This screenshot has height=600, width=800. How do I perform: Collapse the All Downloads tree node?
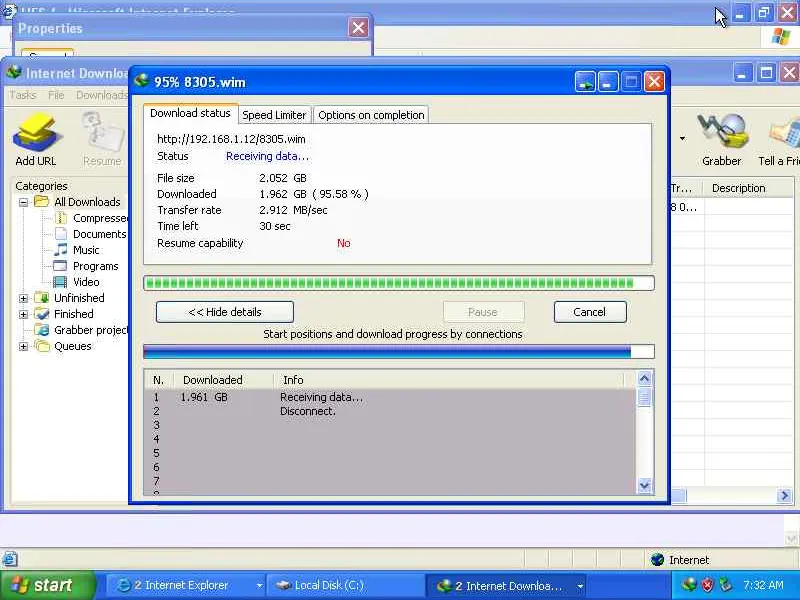point(23,202)
